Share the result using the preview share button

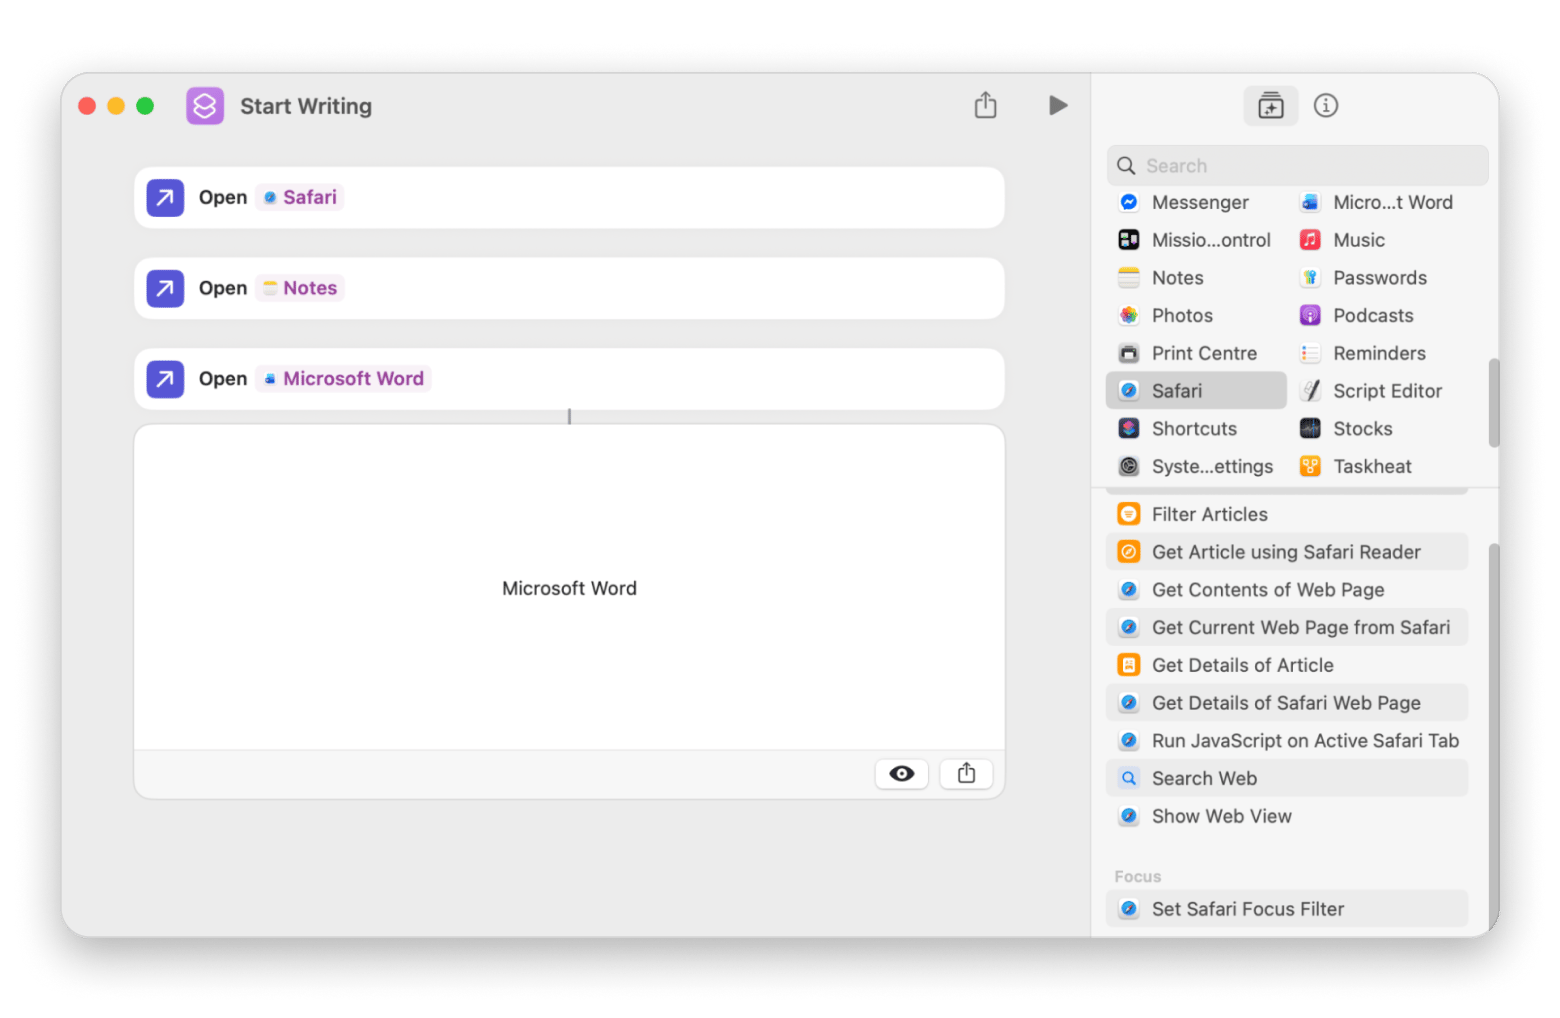(966, 773)
